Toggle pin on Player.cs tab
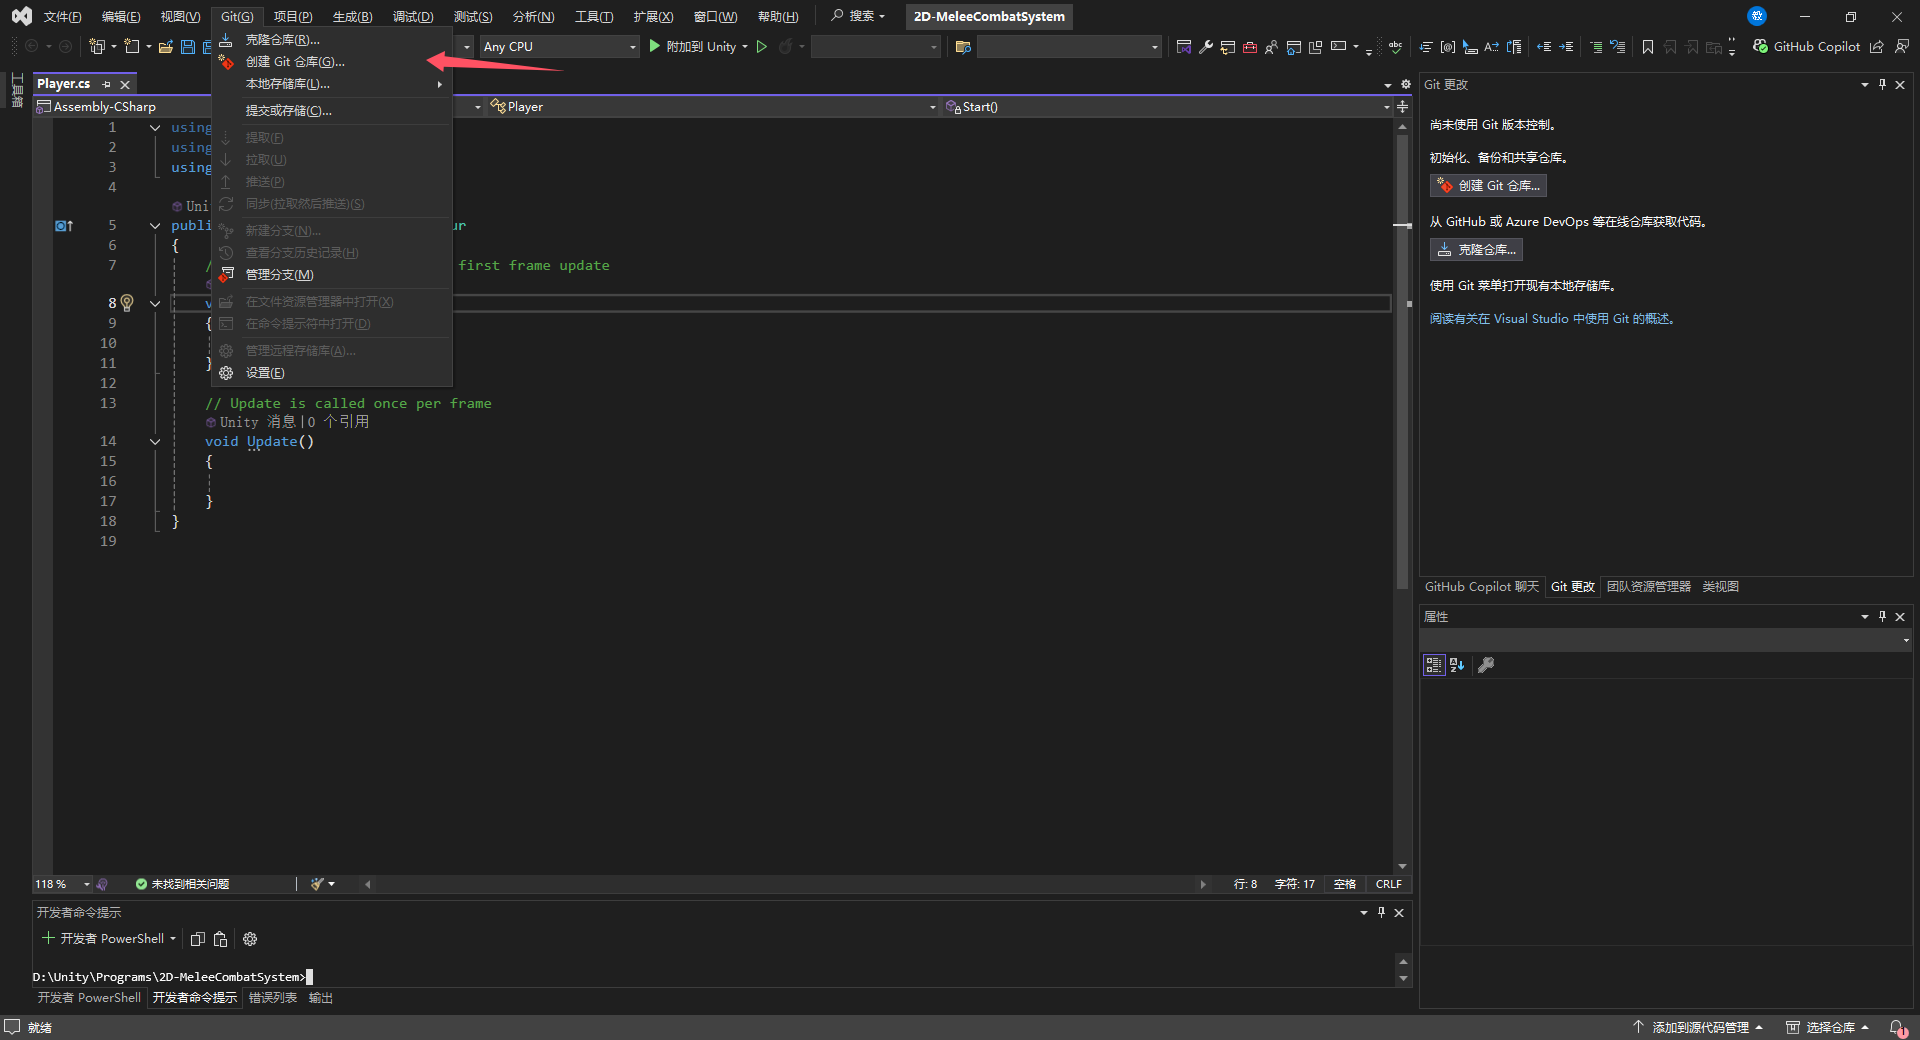 107,85
